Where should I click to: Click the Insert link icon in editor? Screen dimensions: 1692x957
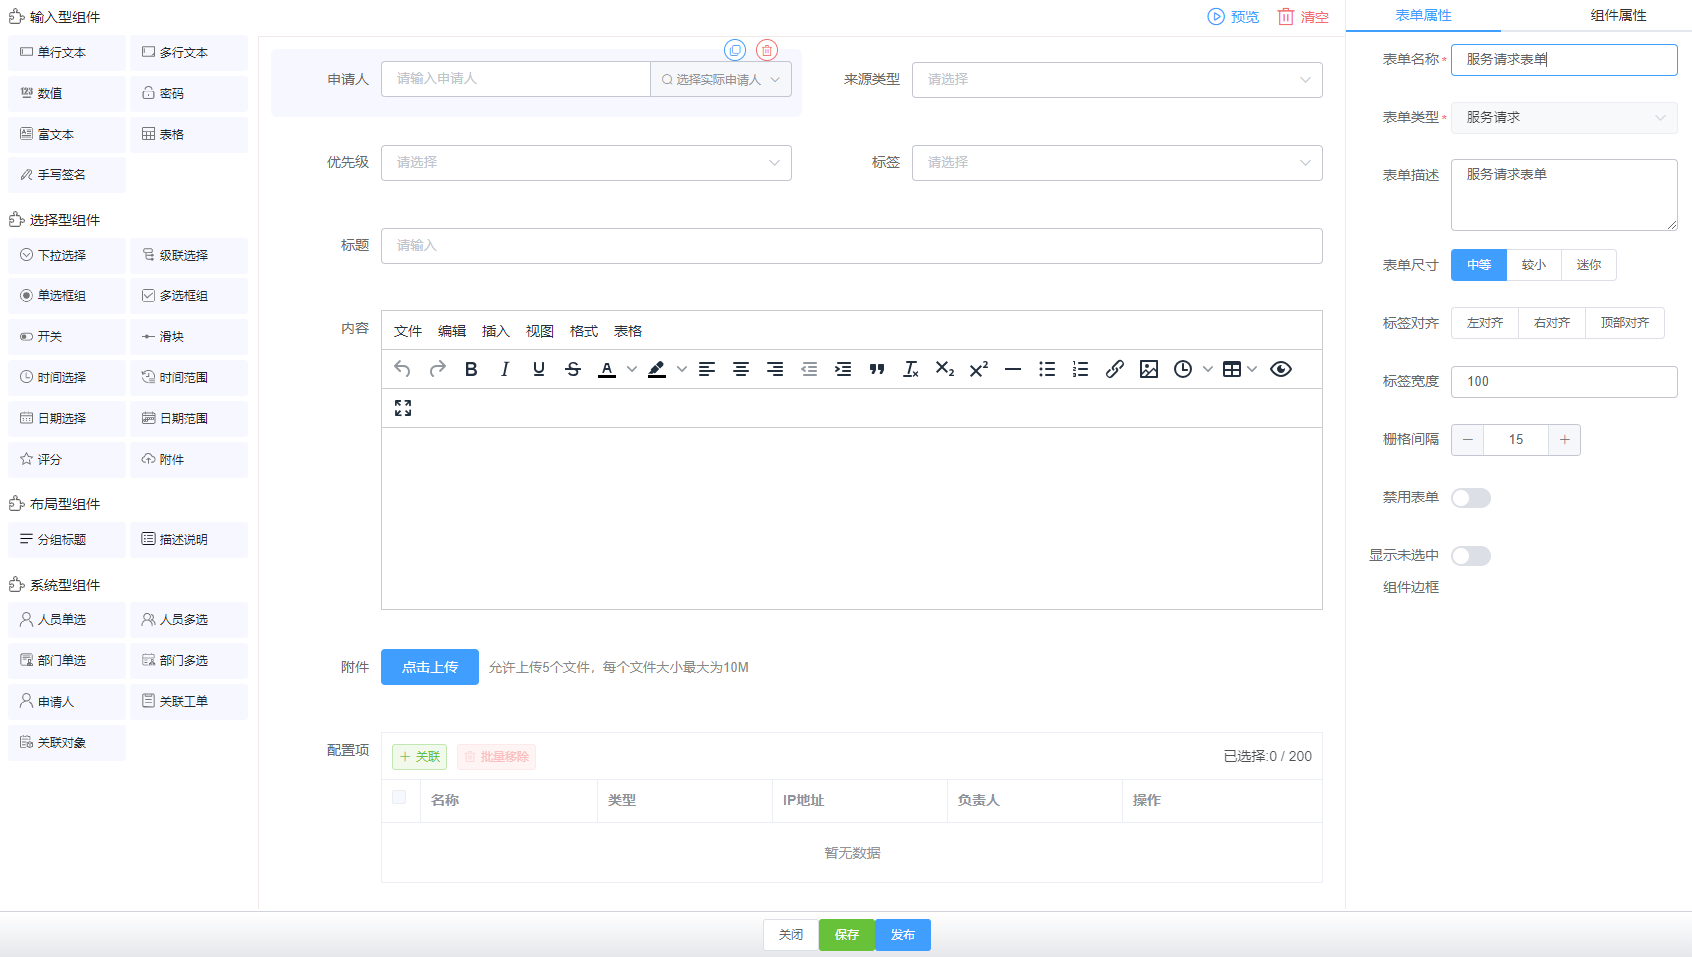click(1114, 369)
